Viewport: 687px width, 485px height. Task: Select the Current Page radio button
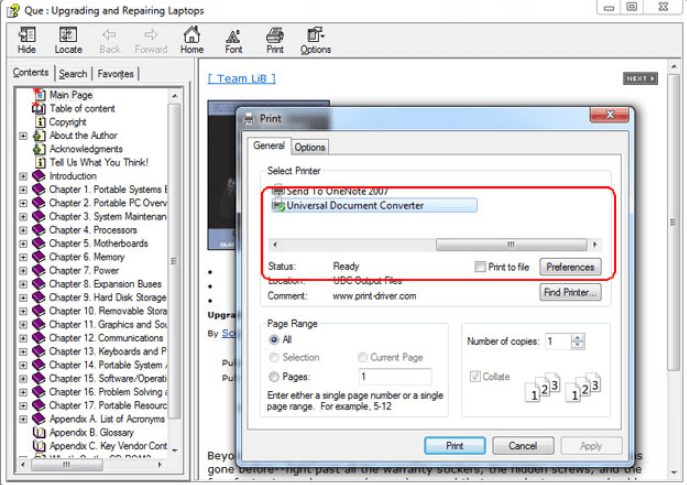[363, 358]
